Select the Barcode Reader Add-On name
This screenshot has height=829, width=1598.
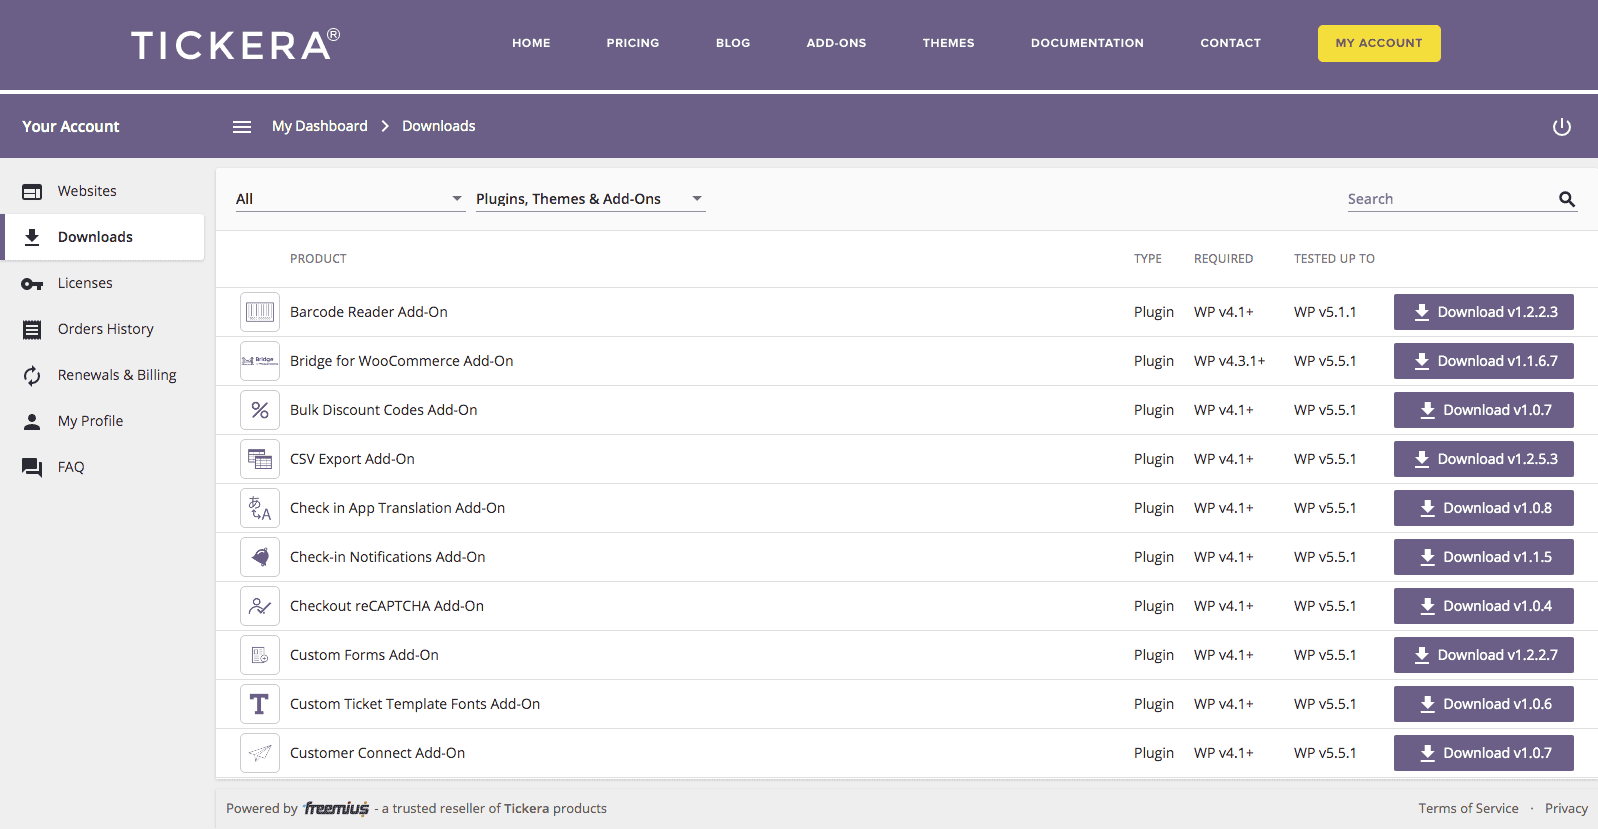point(369,312)
